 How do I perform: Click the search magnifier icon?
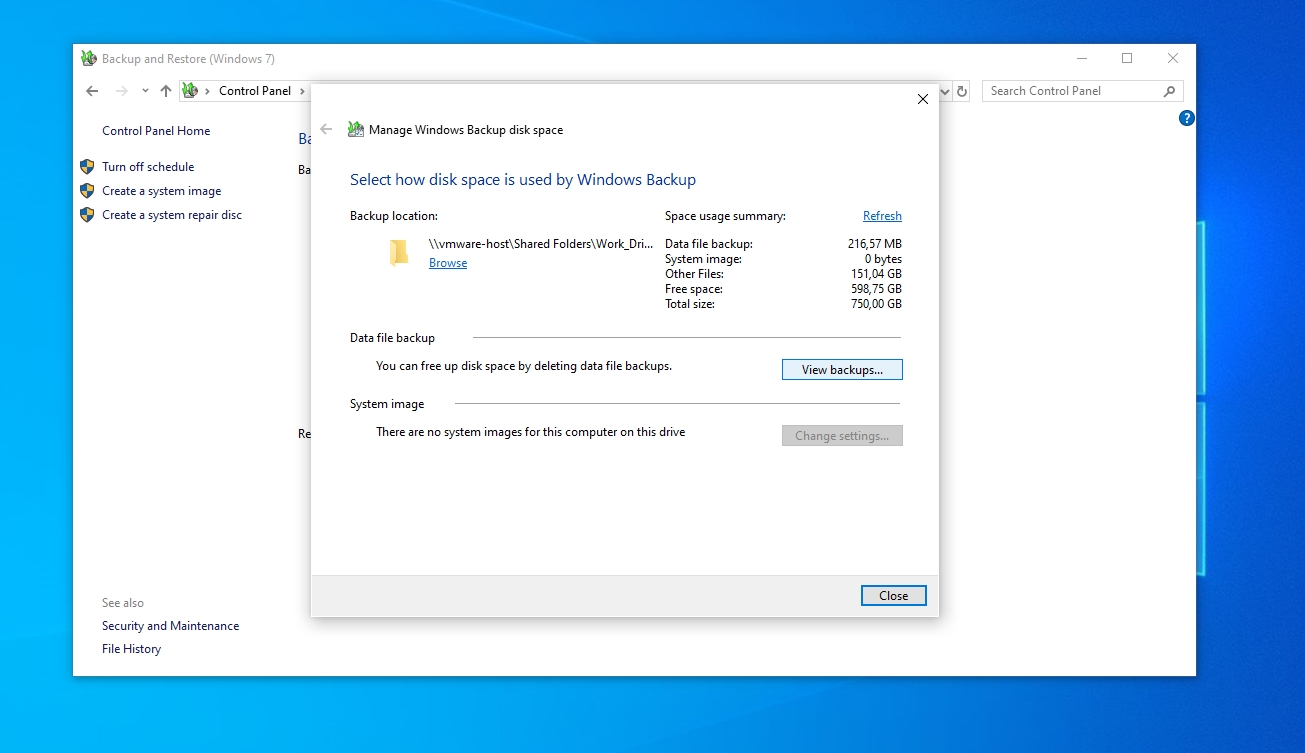click(x=1169, y=91)
